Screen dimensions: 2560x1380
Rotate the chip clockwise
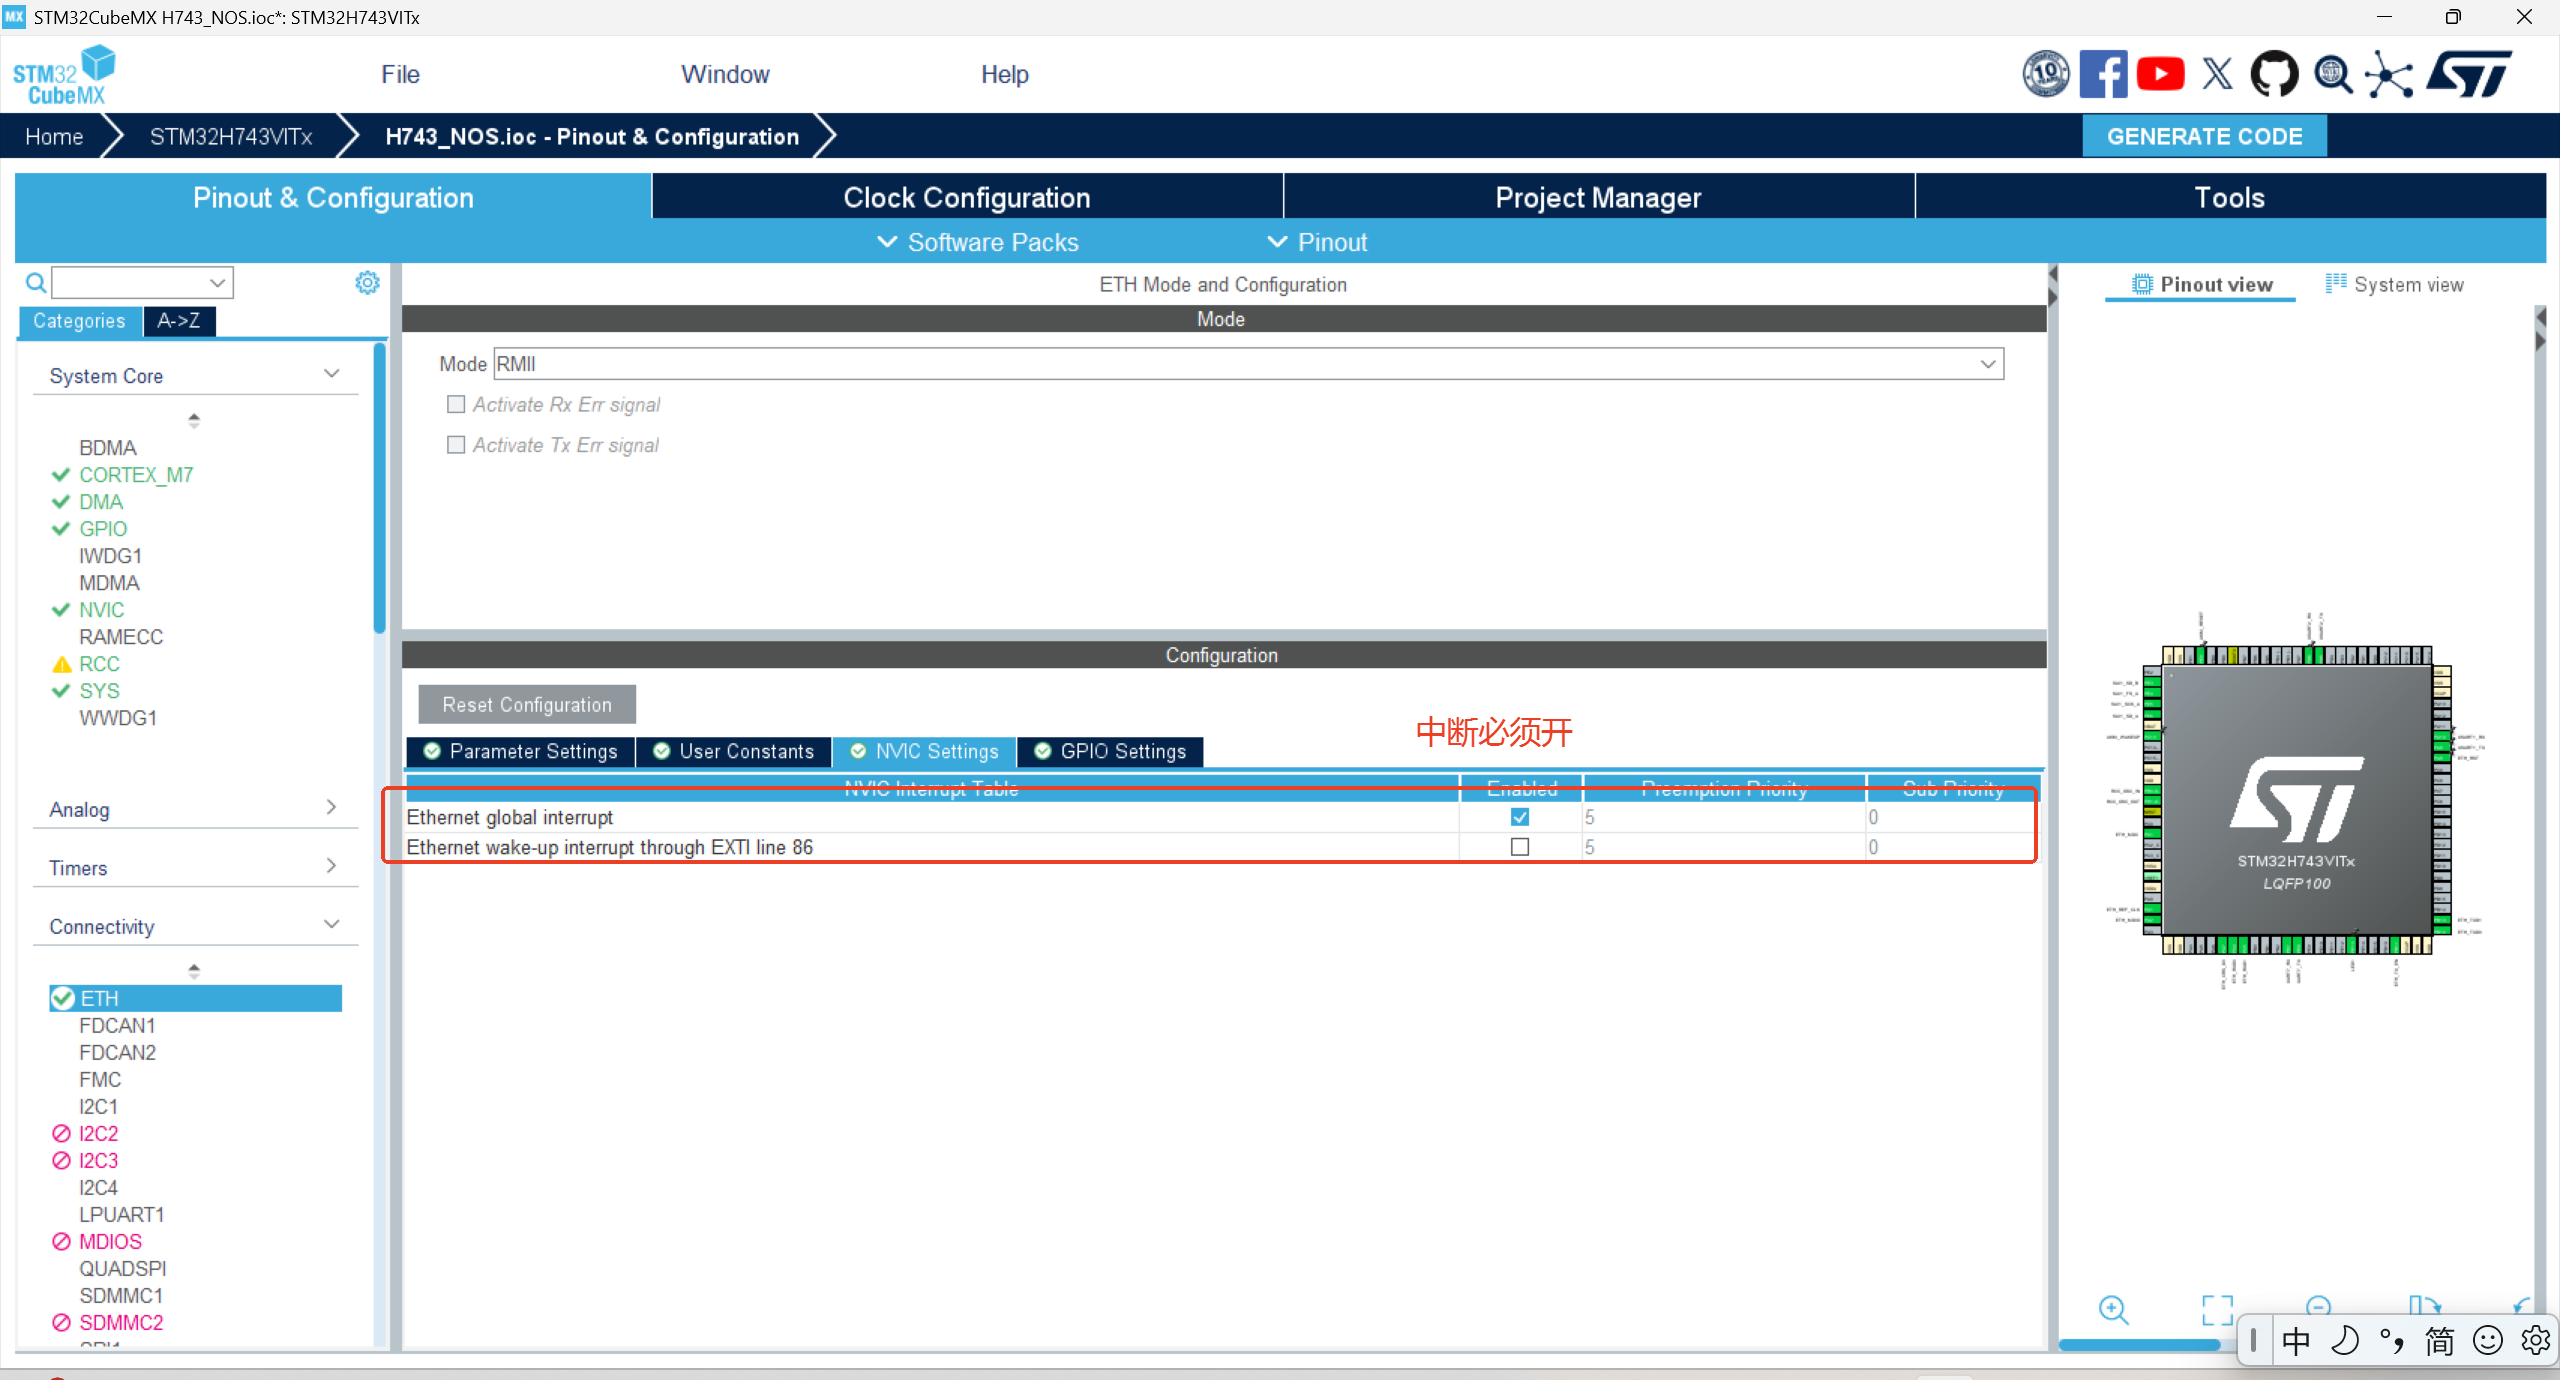(2424, 1305)
